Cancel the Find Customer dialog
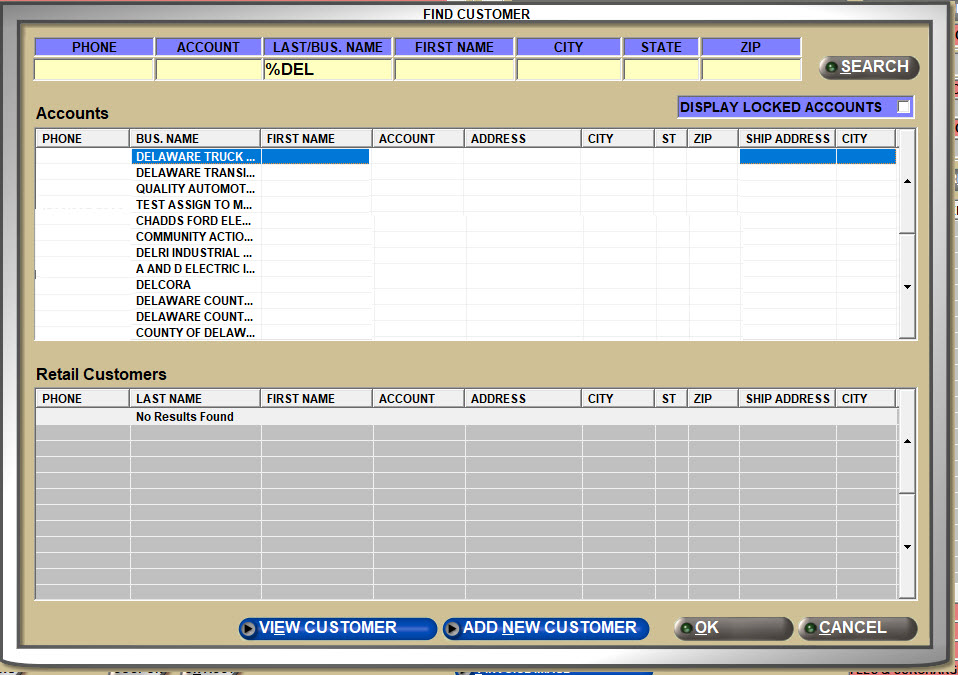 tap(857, 628)
